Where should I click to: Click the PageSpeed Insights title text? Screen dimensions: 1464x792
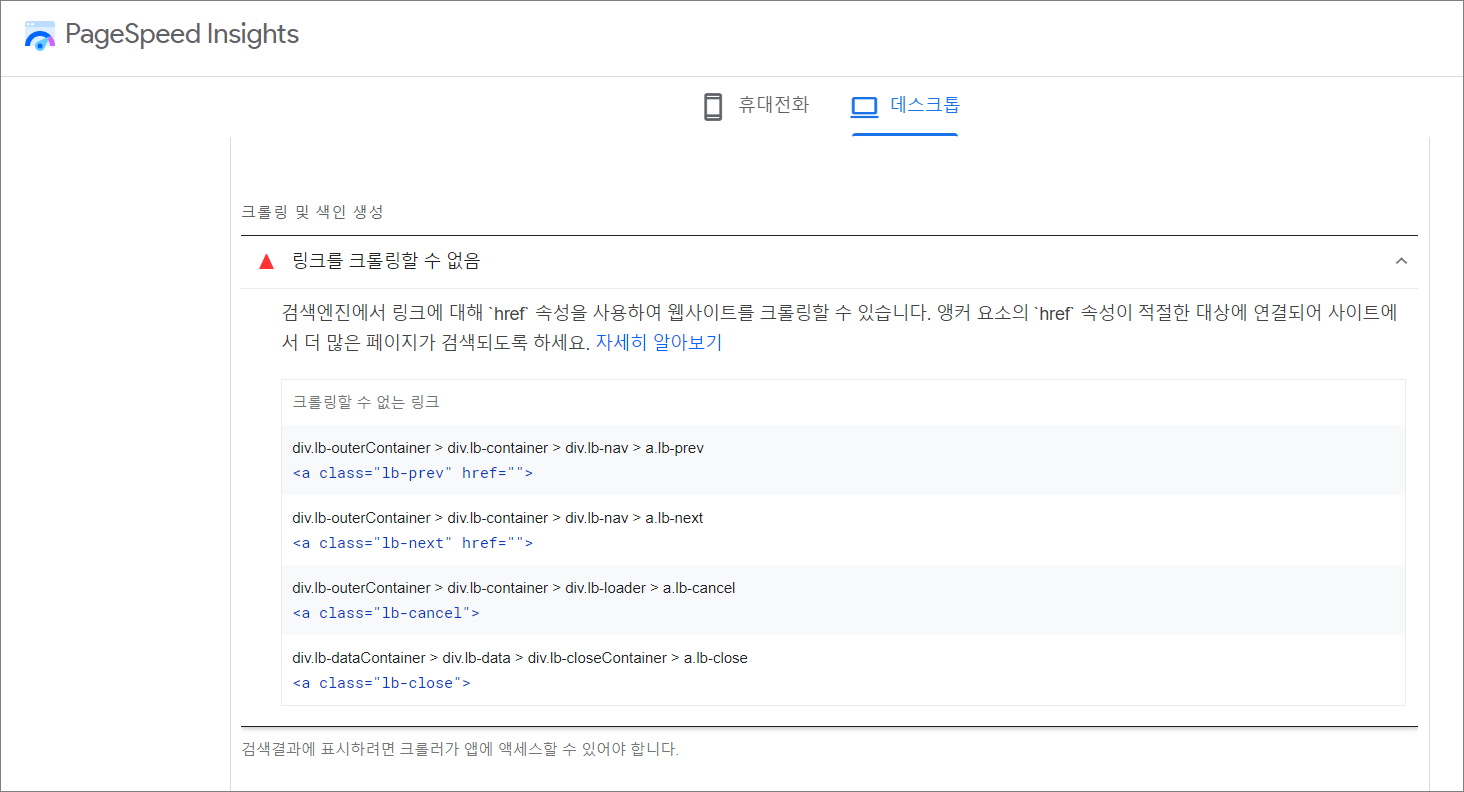click(182, 34)
